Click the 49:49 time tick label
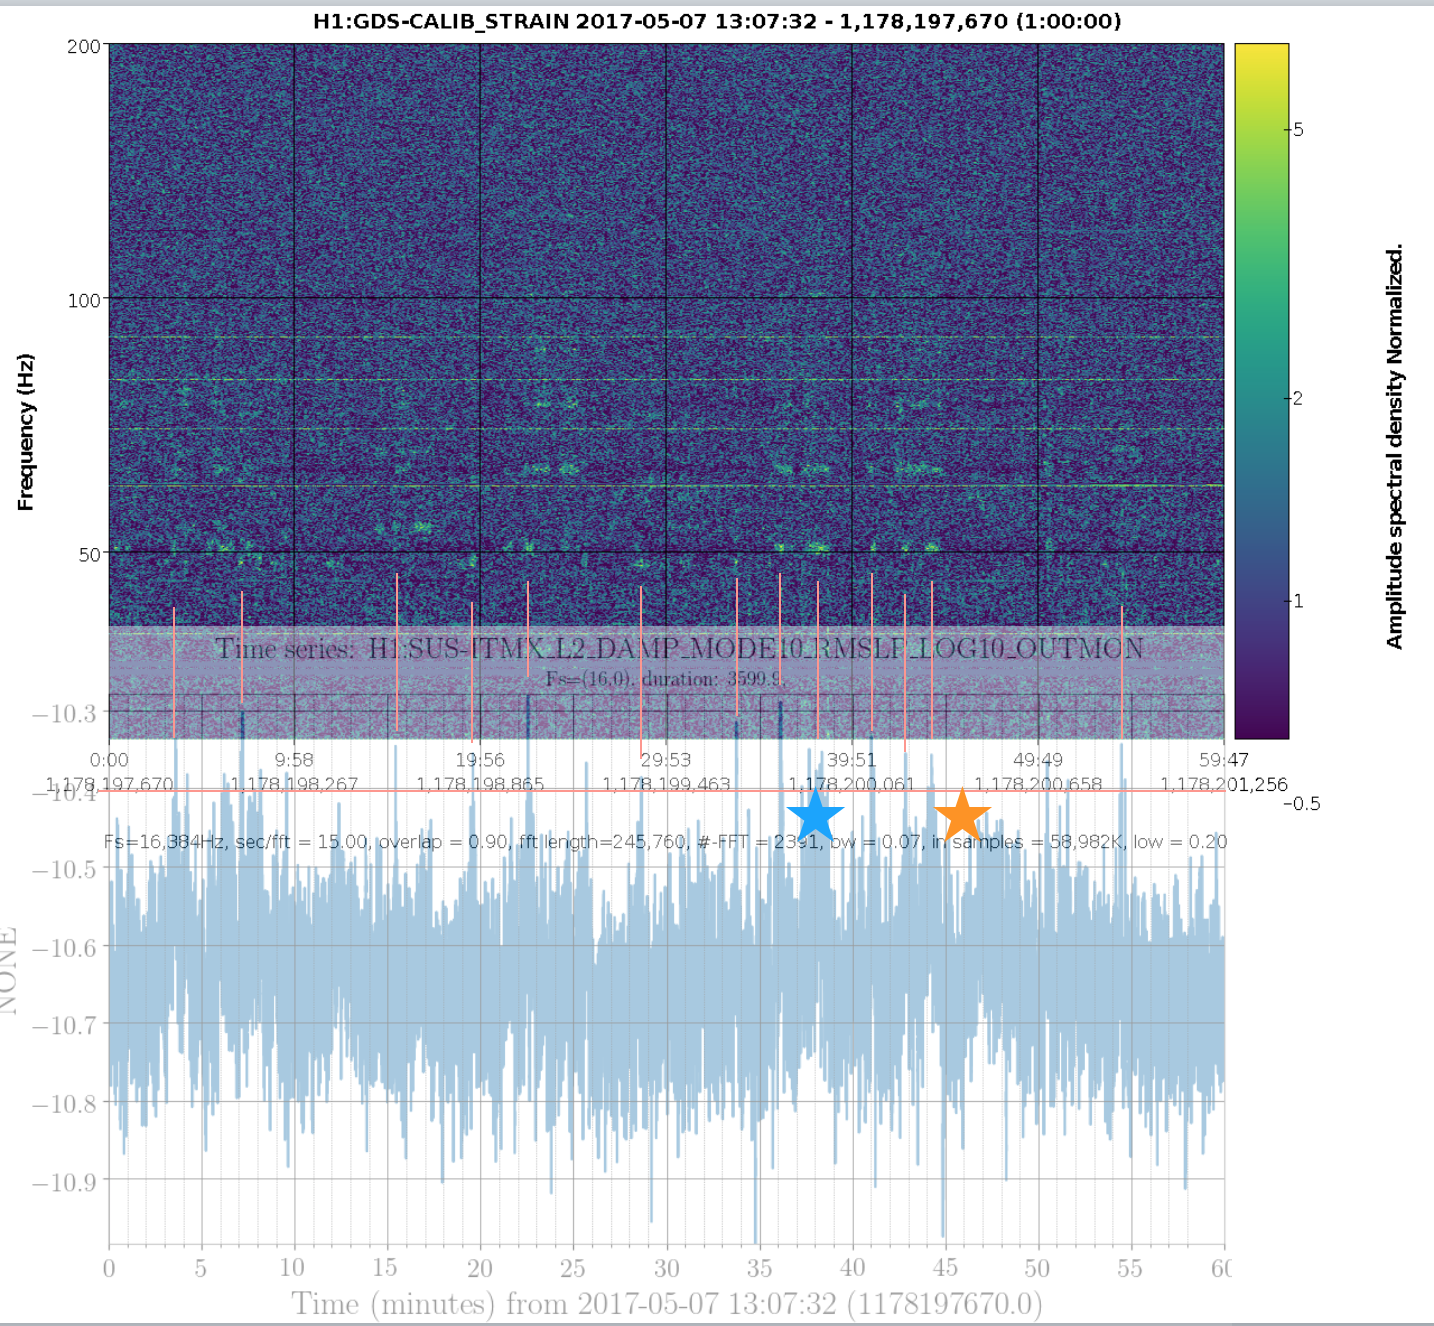 tap(1038, 760)
